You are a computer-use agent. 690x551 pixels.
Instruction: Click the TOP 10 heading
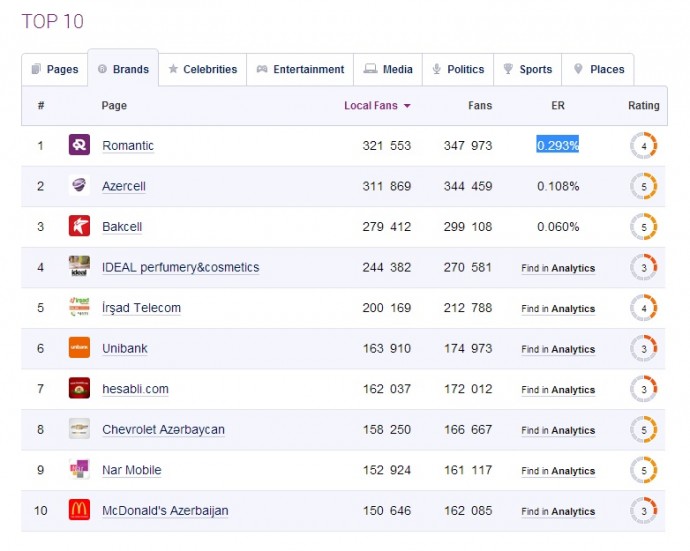tap(52, 21)
